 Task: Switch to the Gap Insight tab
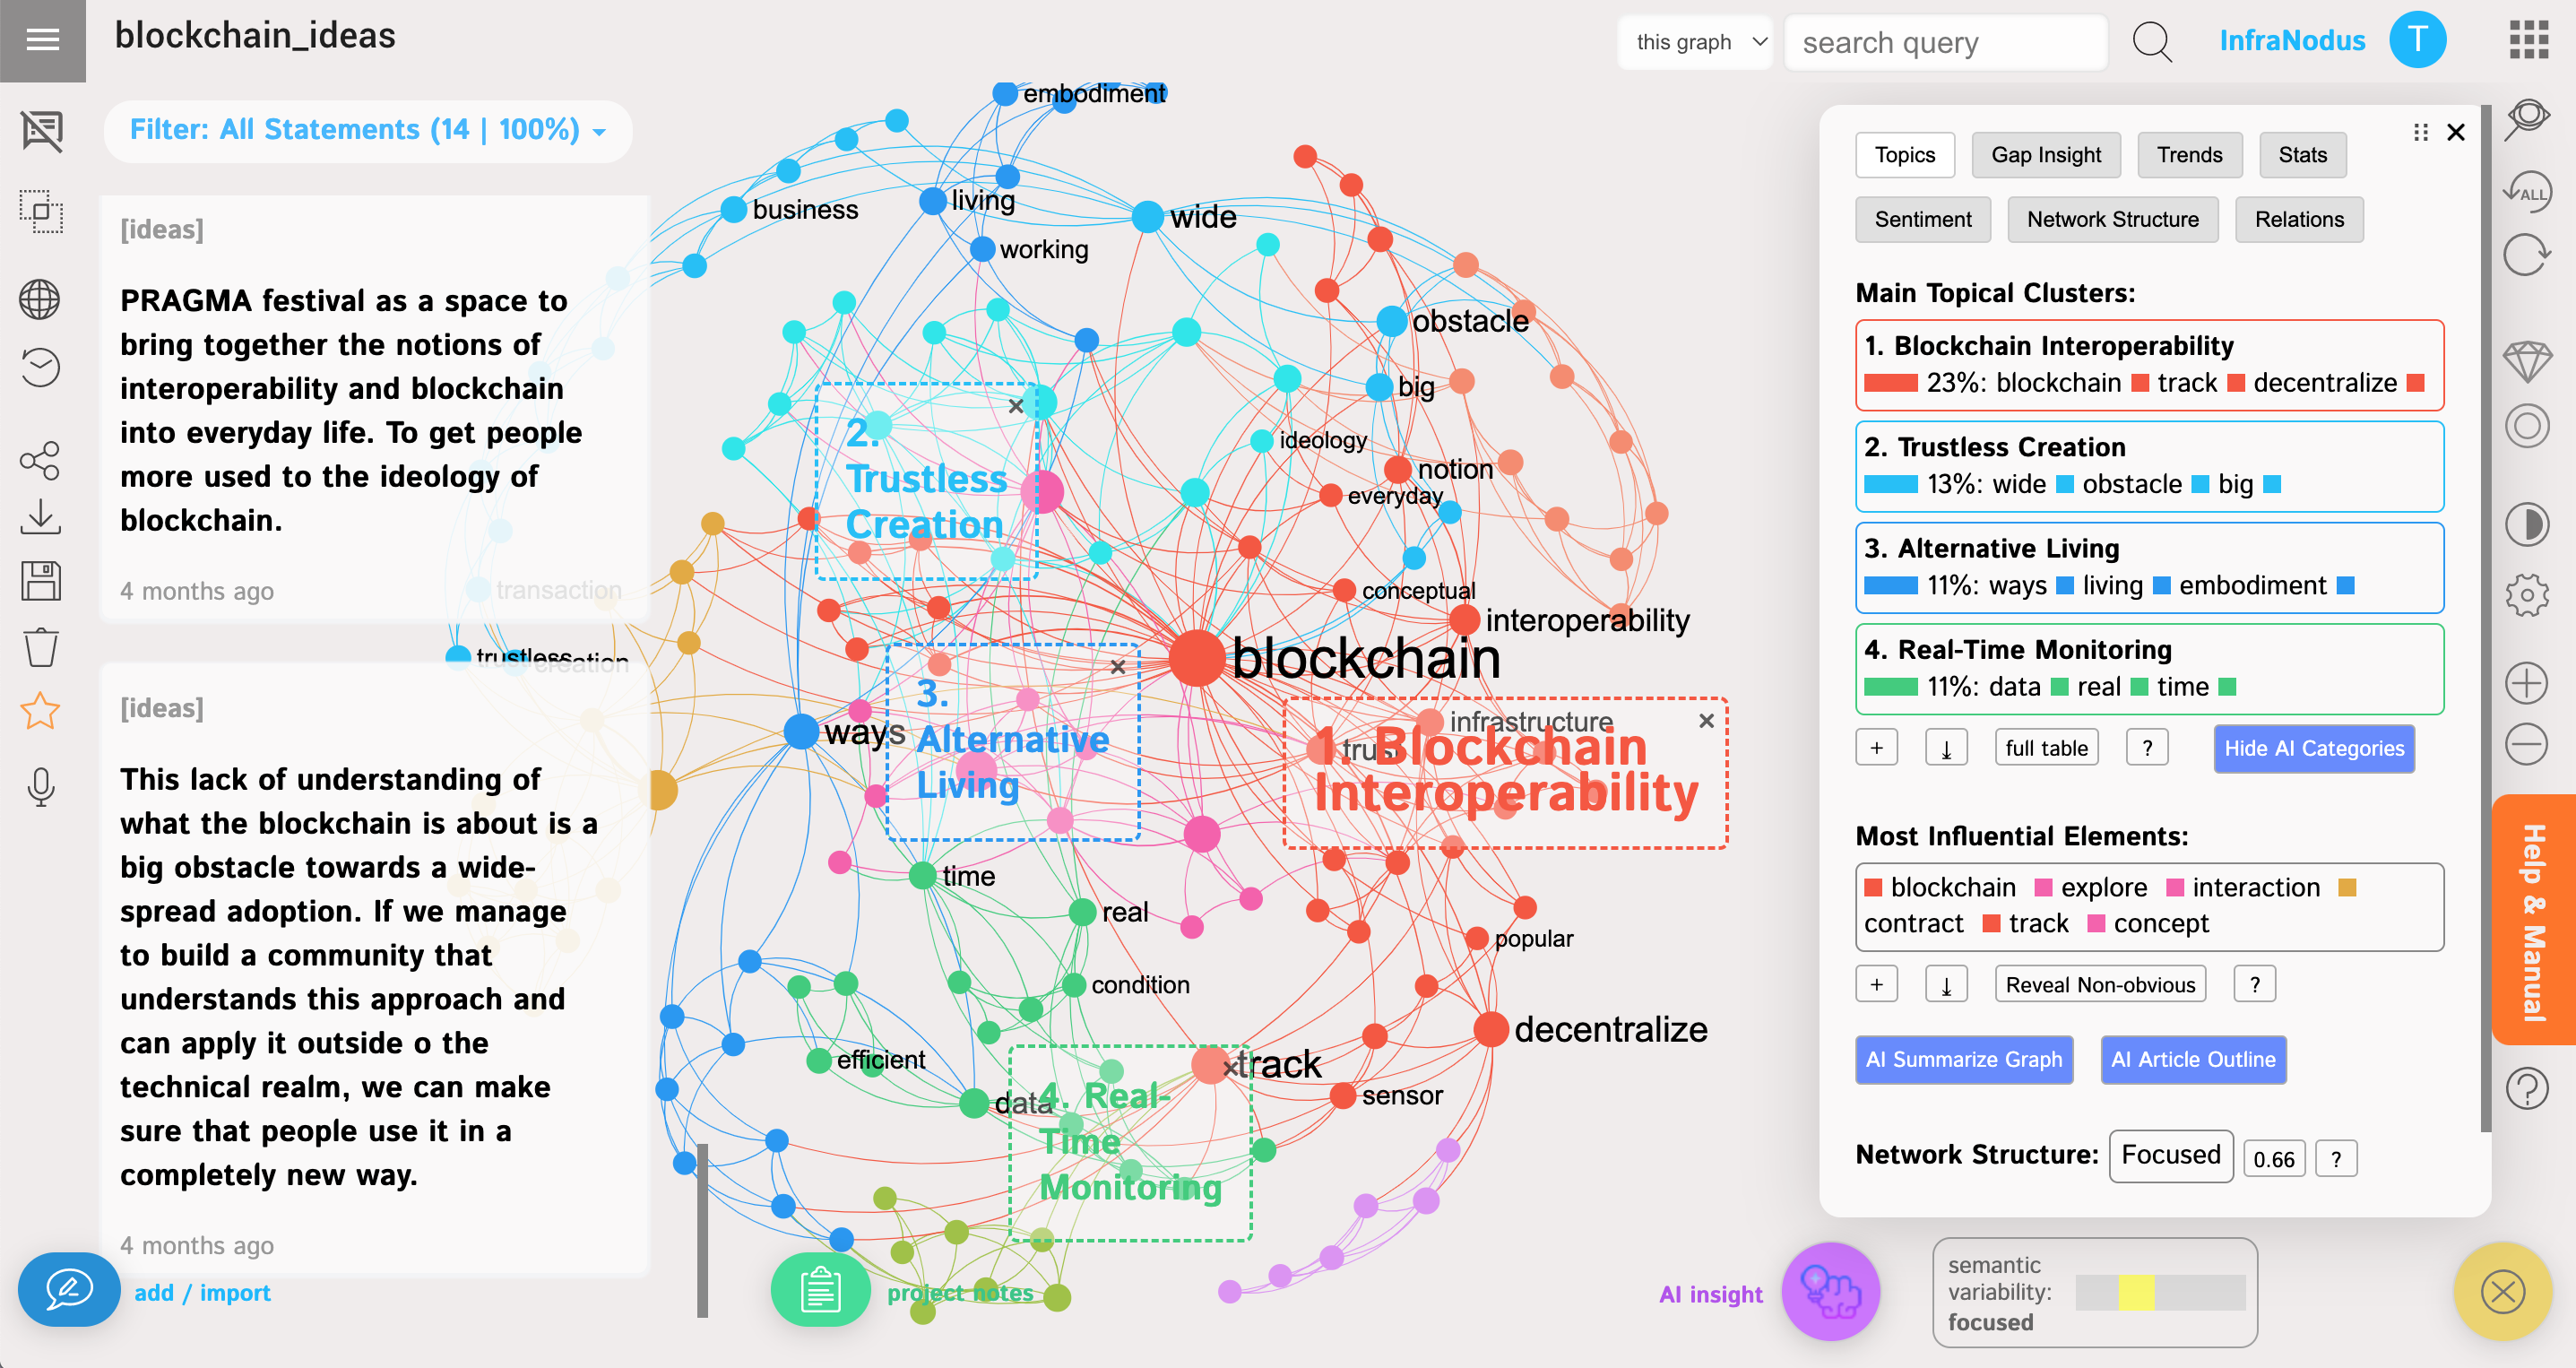click(2045, 155)
